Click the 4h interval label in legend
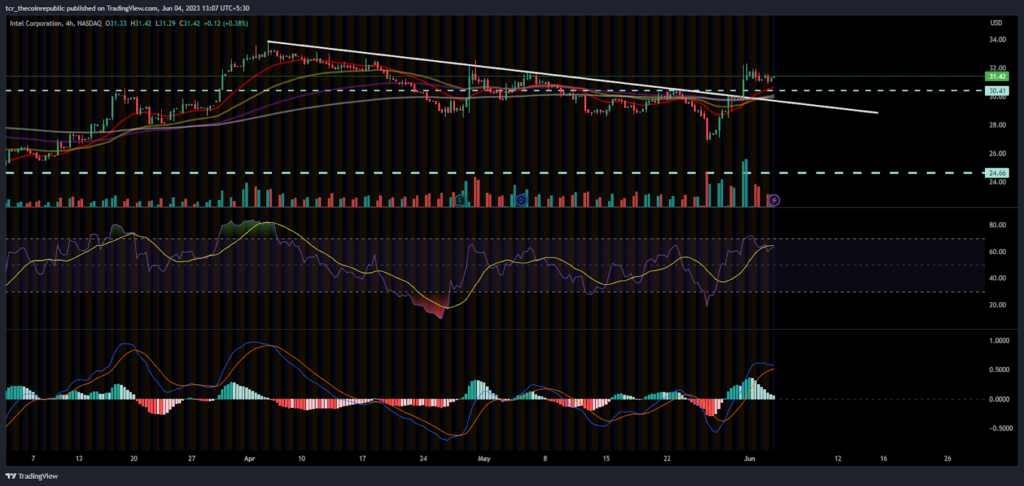The height and width of the screenshot is (486, 1024). (x=70, y=25)
